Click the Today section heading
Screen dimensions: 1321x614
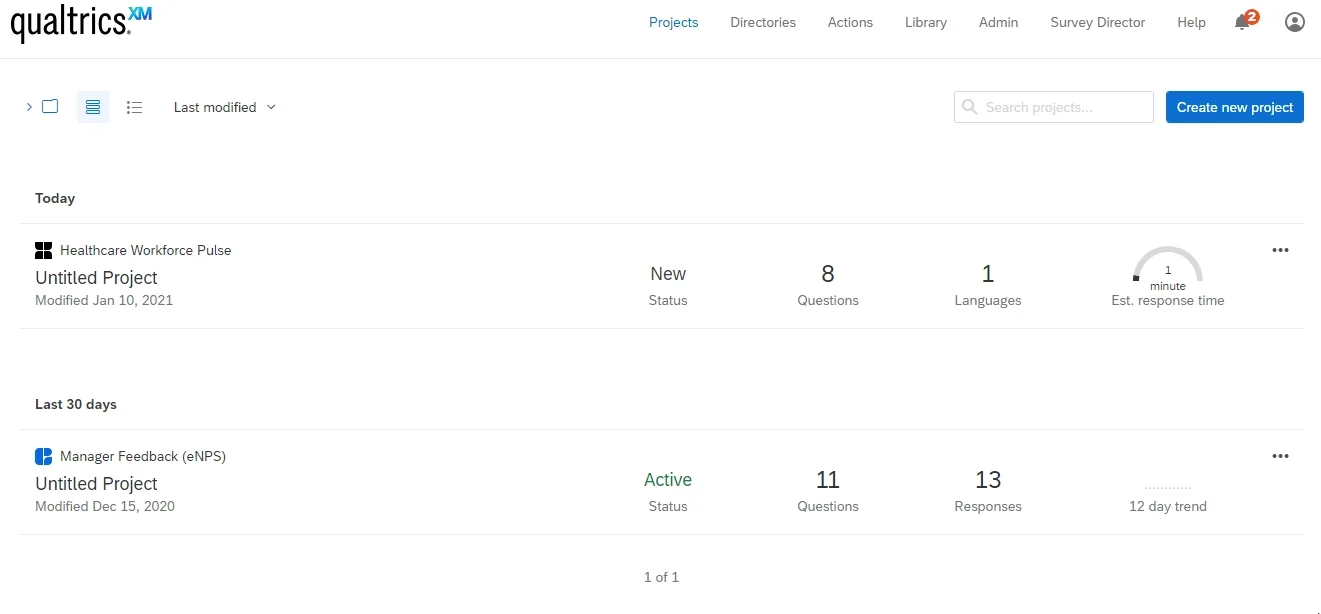[x=55, y=198]
